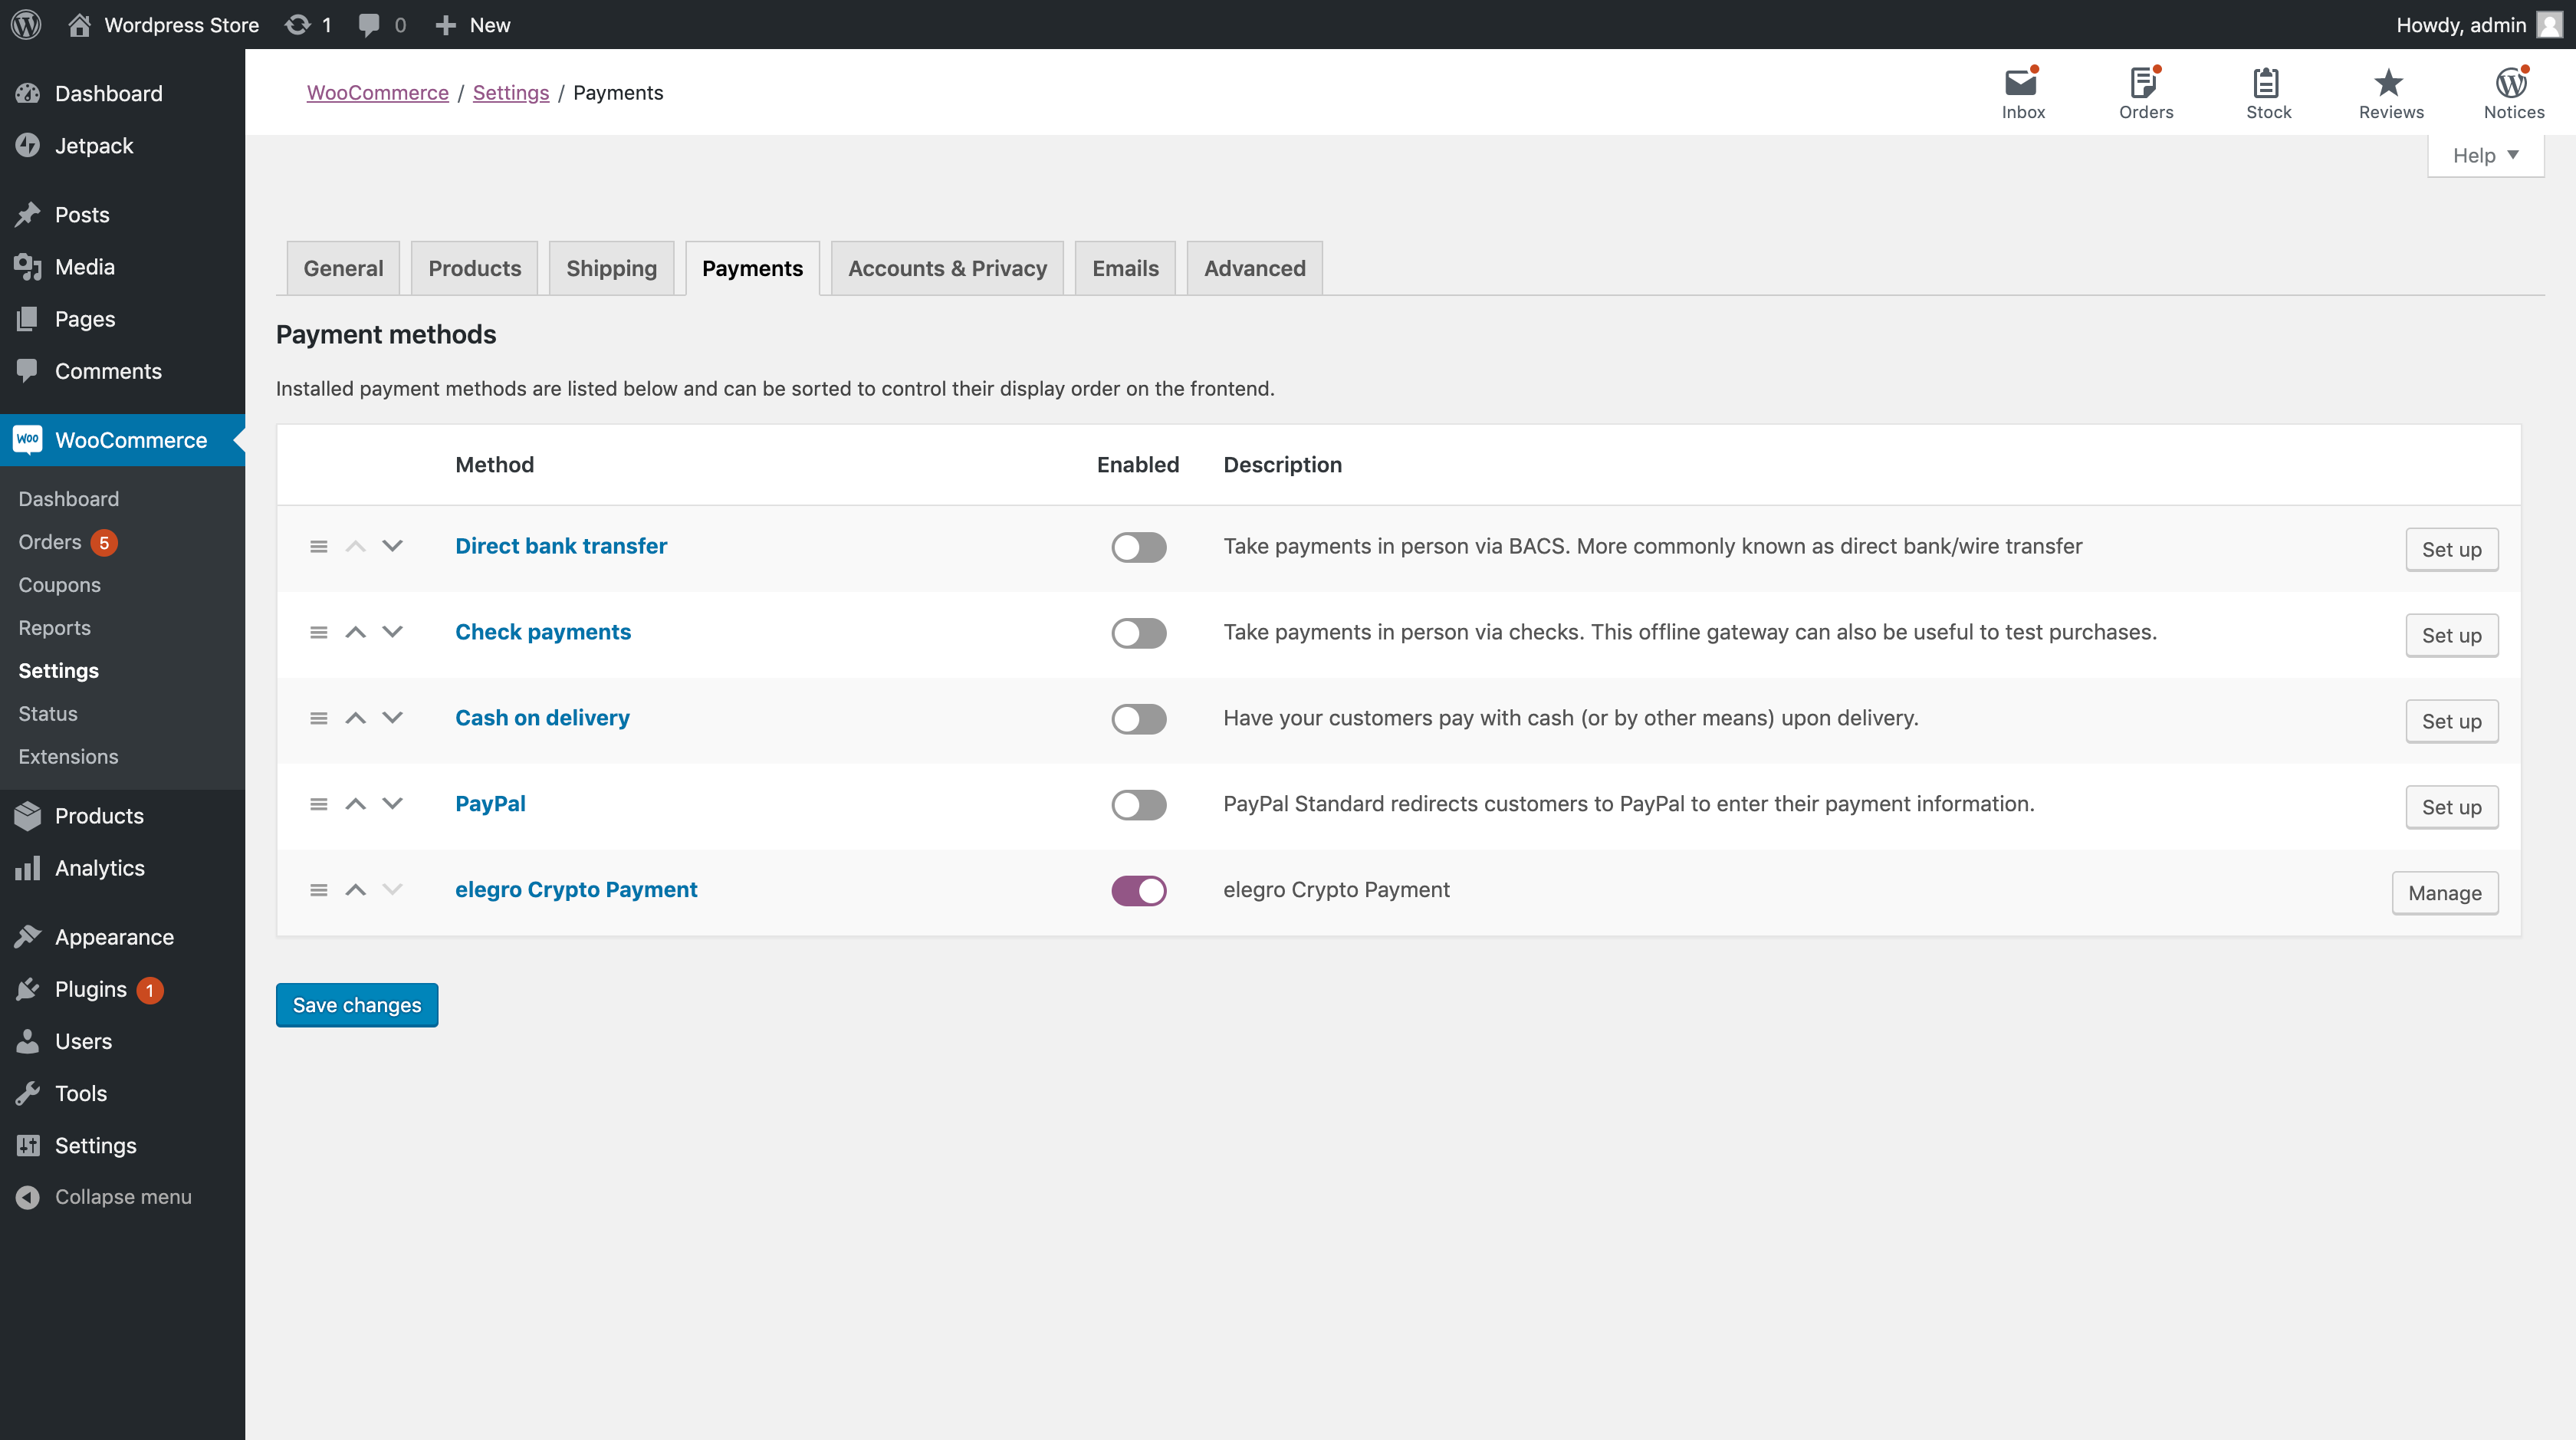Click the updates refresh icon in admin bar
The width and height of the screenshot is (2576, 1440).
[298, 24]
